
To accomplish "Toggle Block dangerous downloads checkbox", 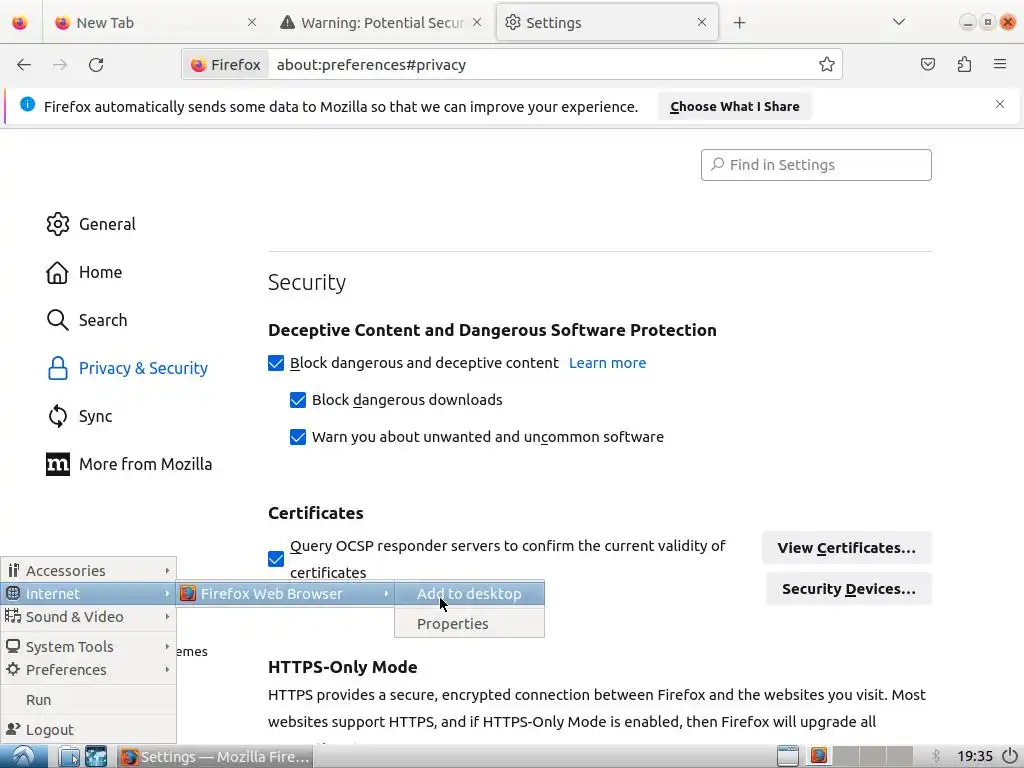I will (298, 400).
